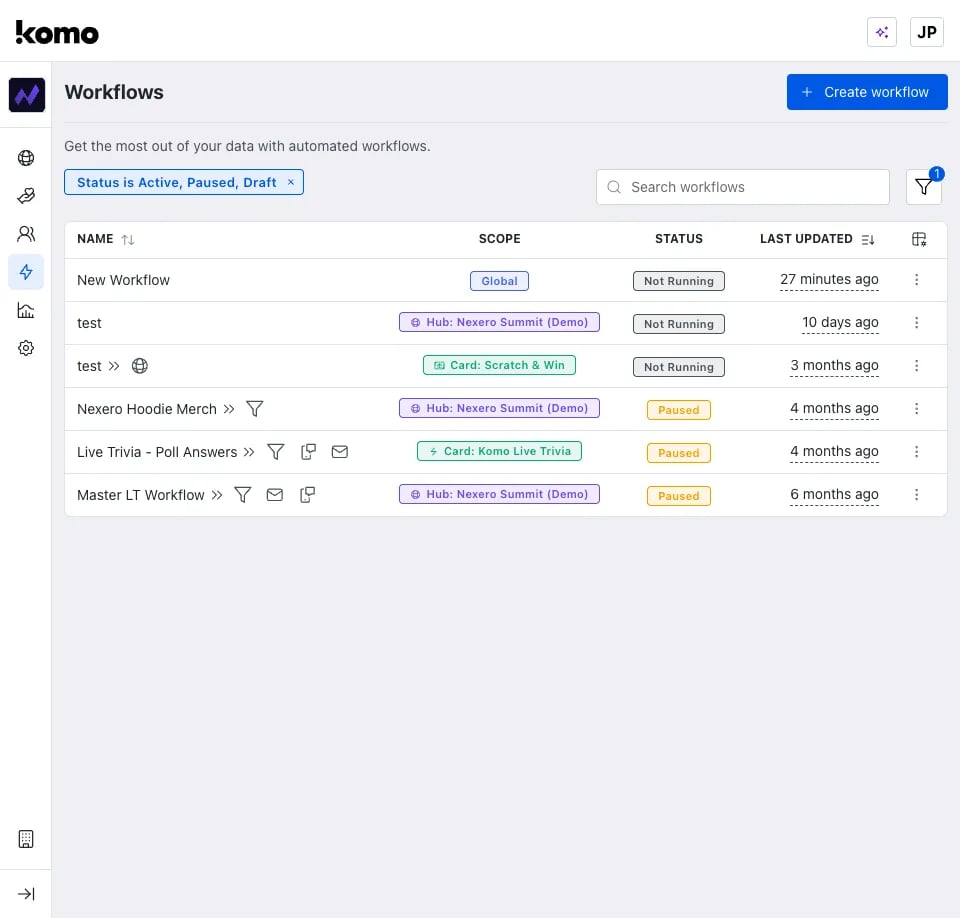Open the analytics chart icon in sidebar
Viewport: 960px width, 918px height.
pyautogui.click(x=26, y=310)
